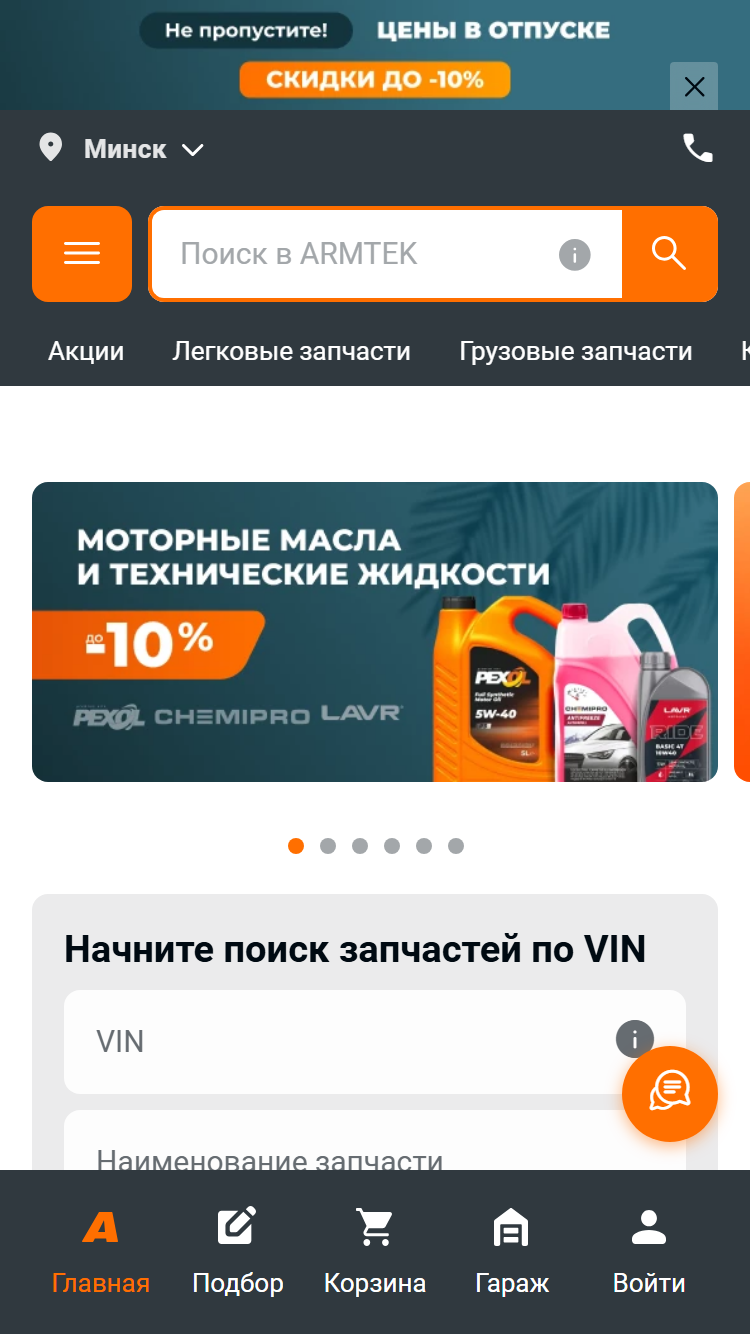Open Грузовые запчасти category

pyautogui.click(x=576, y=351)
